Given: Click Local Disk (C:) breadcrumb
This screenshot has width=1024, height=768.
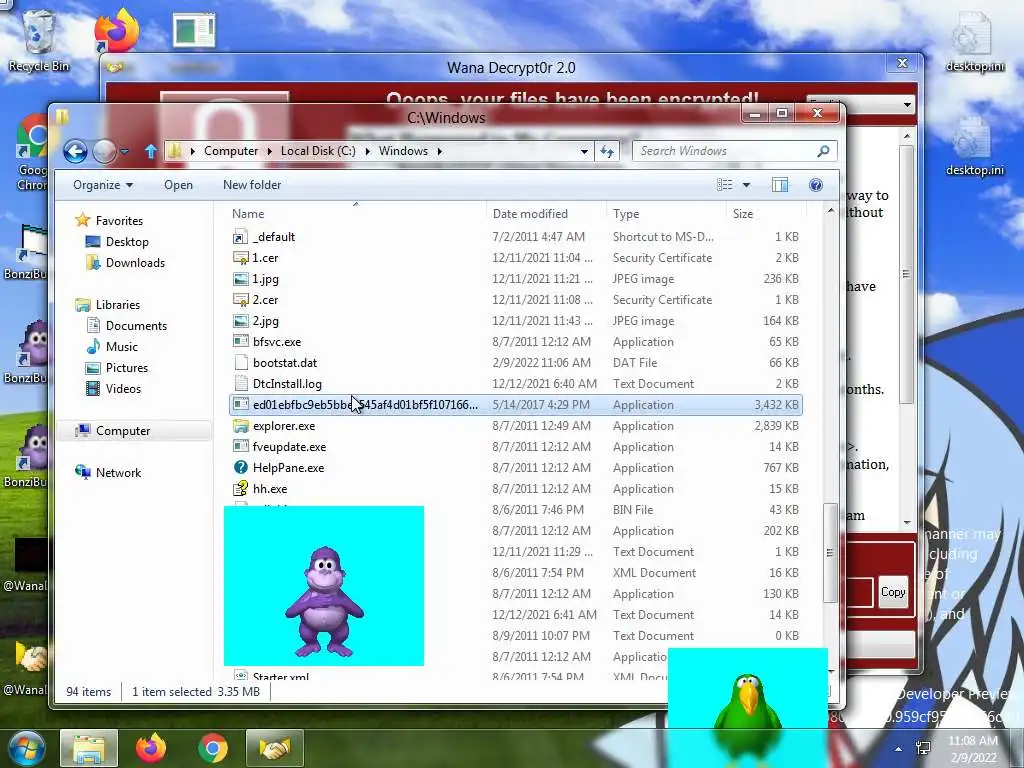Looking at the screenshot, I should point(318,152).
